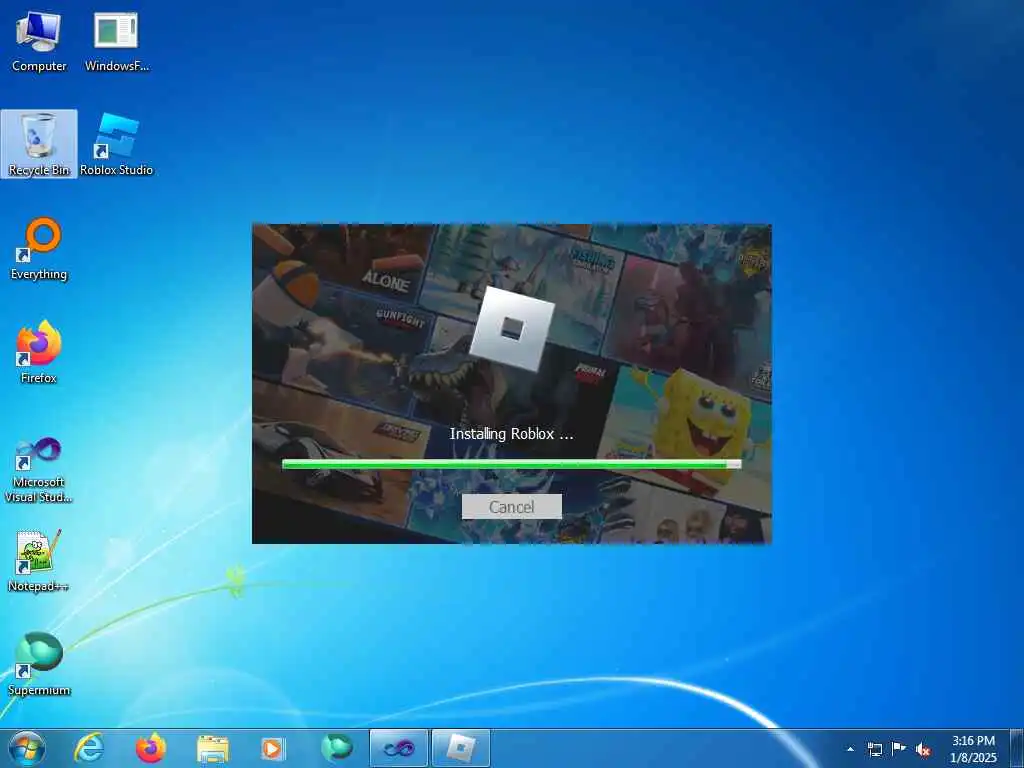Open Supermium from the taskbar

(x=336, y=748)
